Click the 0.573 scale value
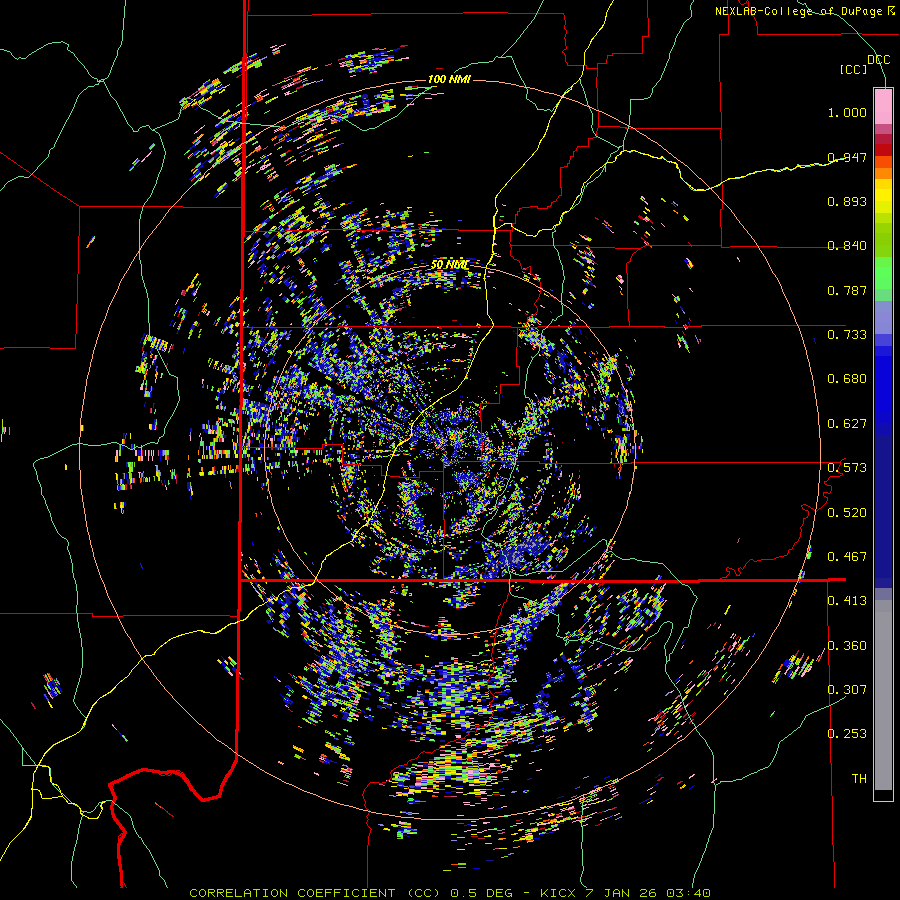Image resolution: width=900 pixels, height=900 pixels. click(x=847, y=468)
